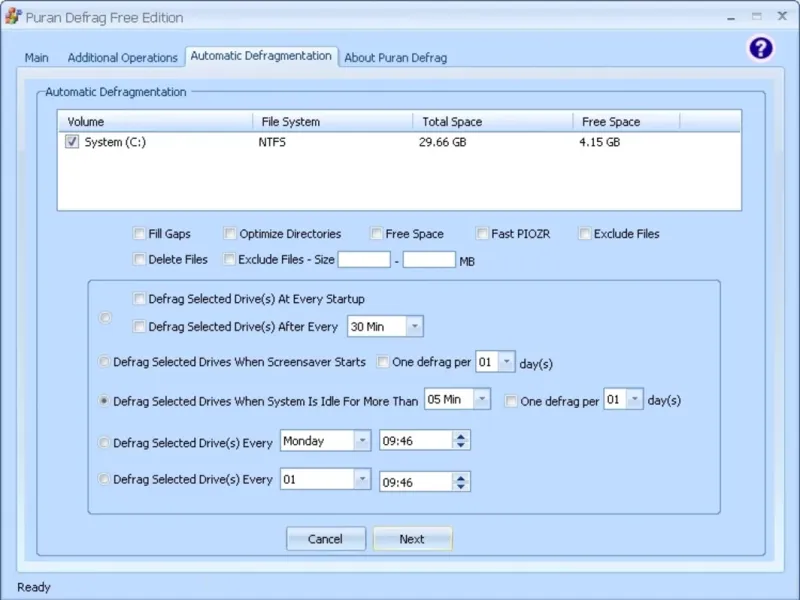Enable the Fast PIOZR option
This screenshot has width=800, height=600.
482,234
